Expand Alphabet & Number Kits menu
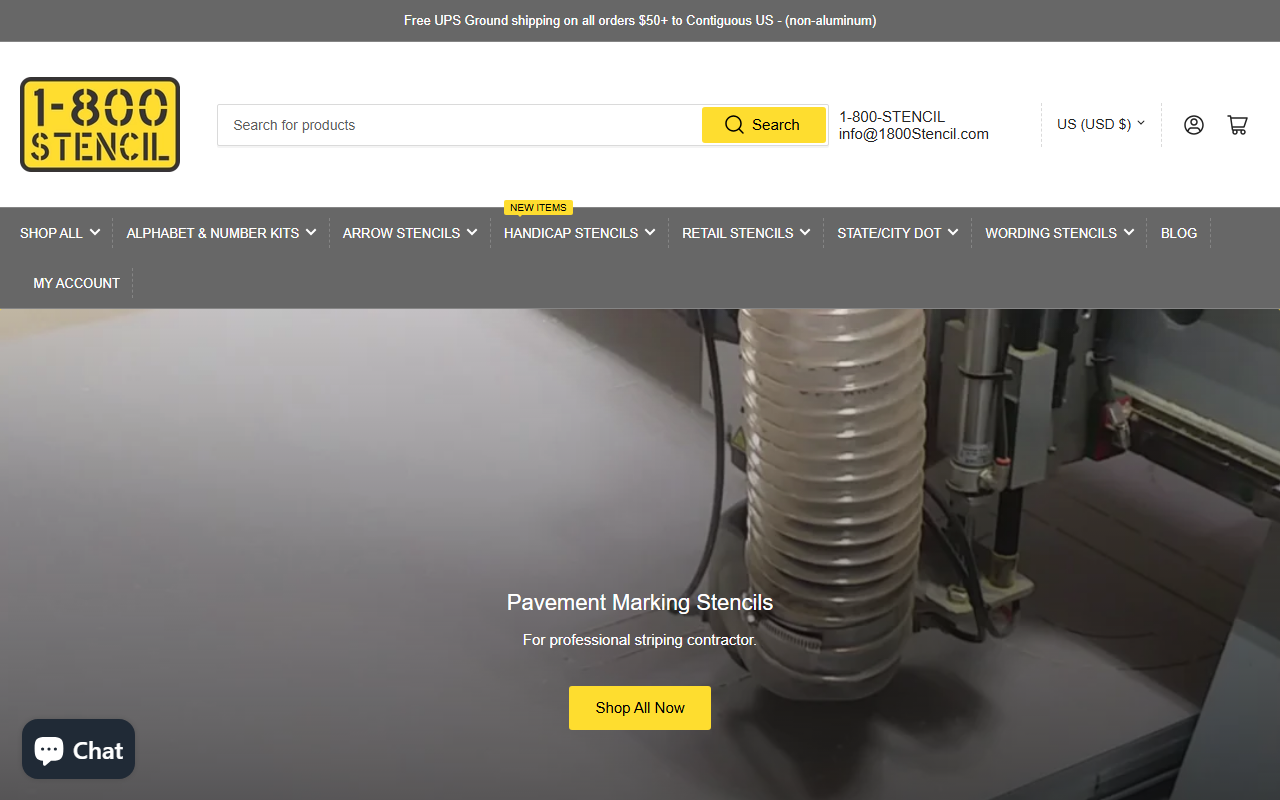The image size is (1280, 800). click(x=221, y=233)
